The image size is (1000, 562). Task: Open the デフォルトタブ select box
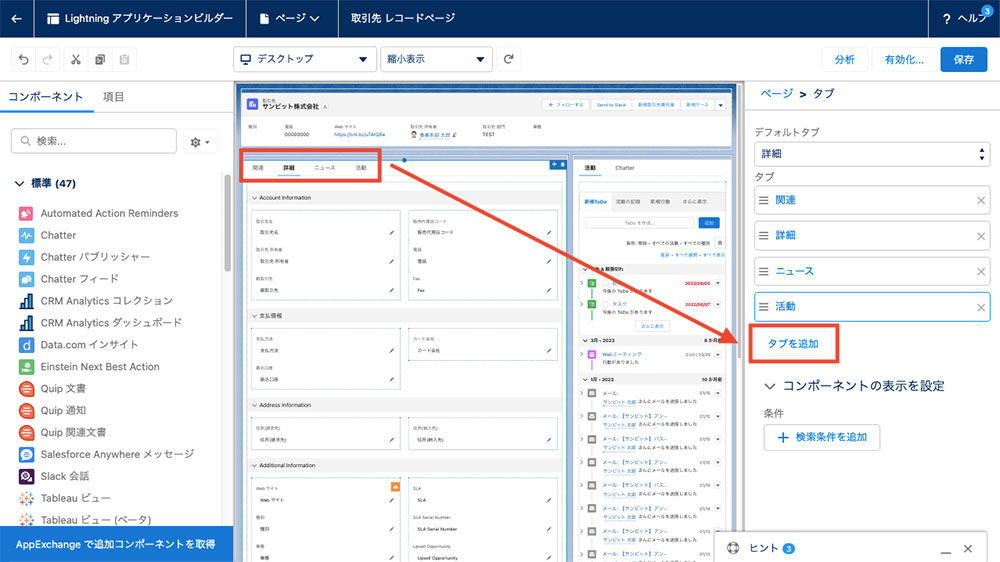coord(872,154)
